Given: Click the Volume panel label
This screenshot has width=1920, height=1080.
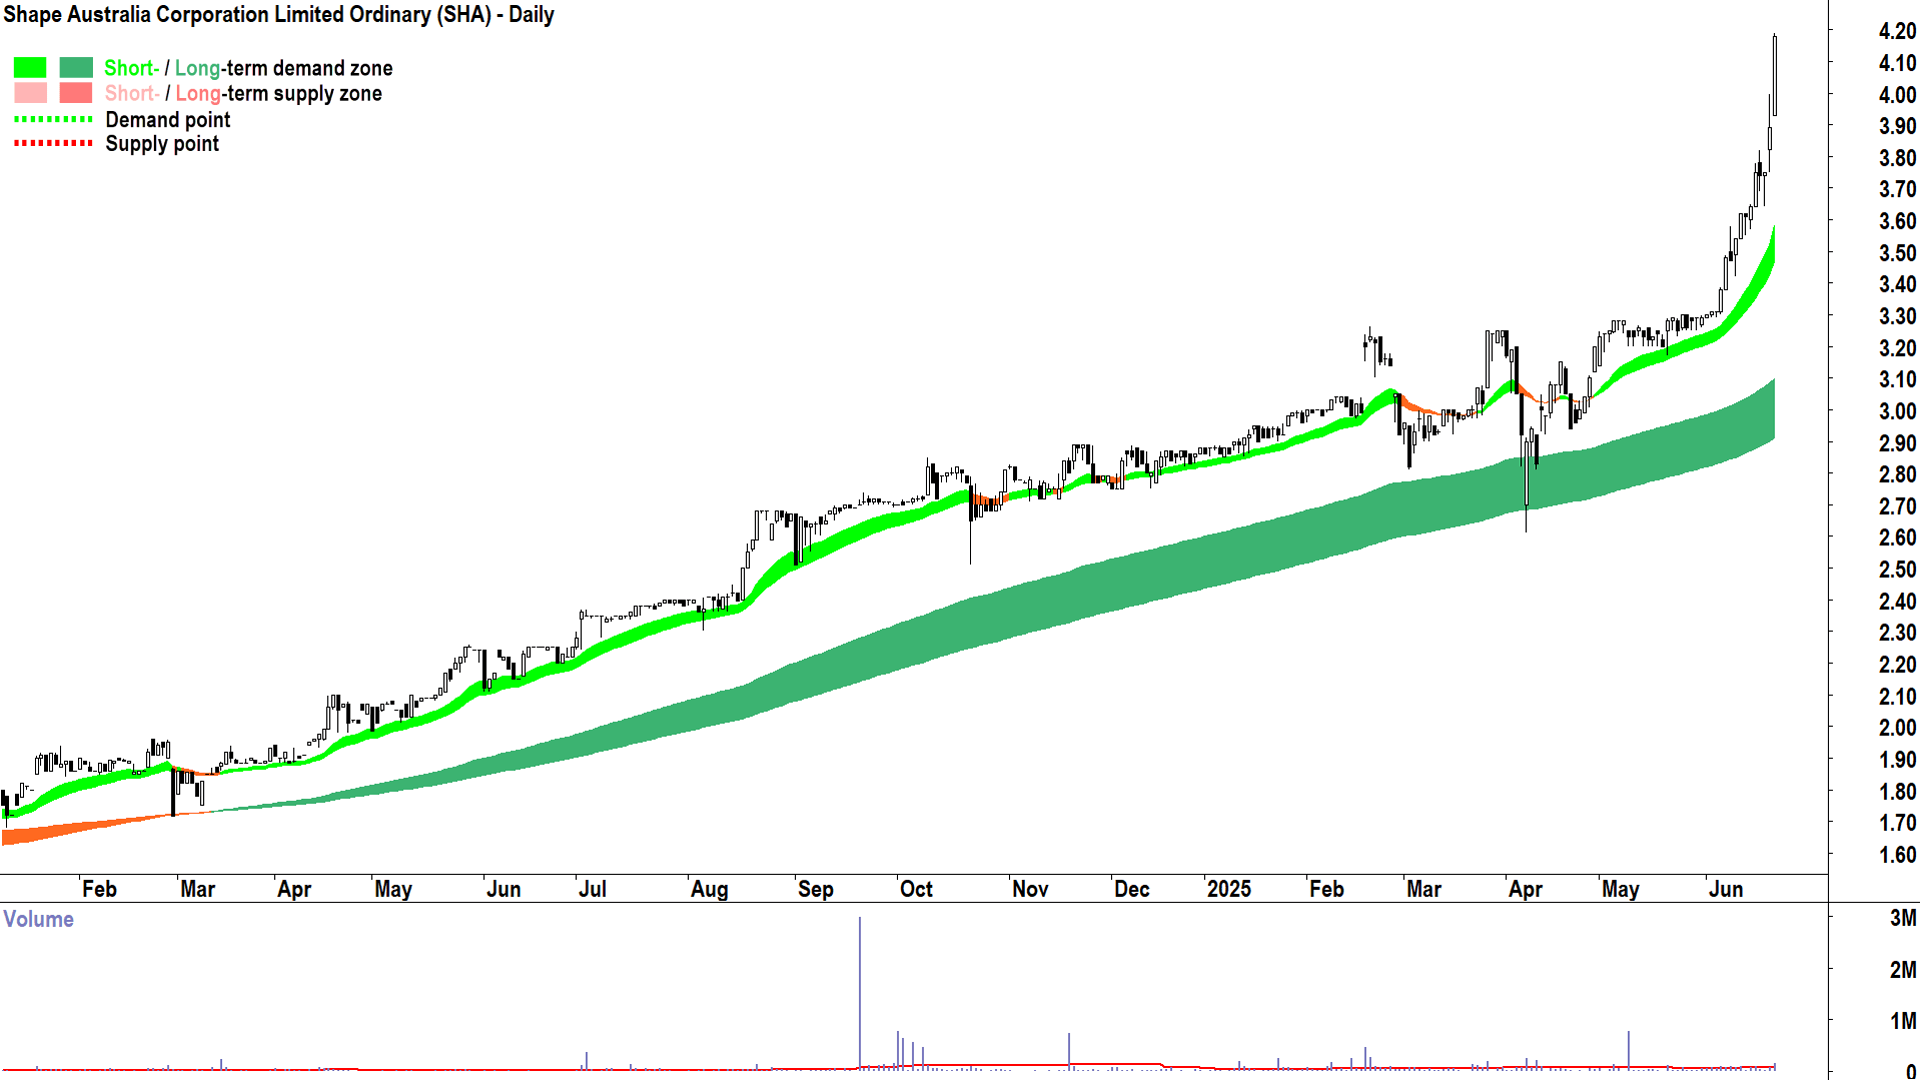Looking at the screenshot, I should pyautogui.click(x=39, y=919).
